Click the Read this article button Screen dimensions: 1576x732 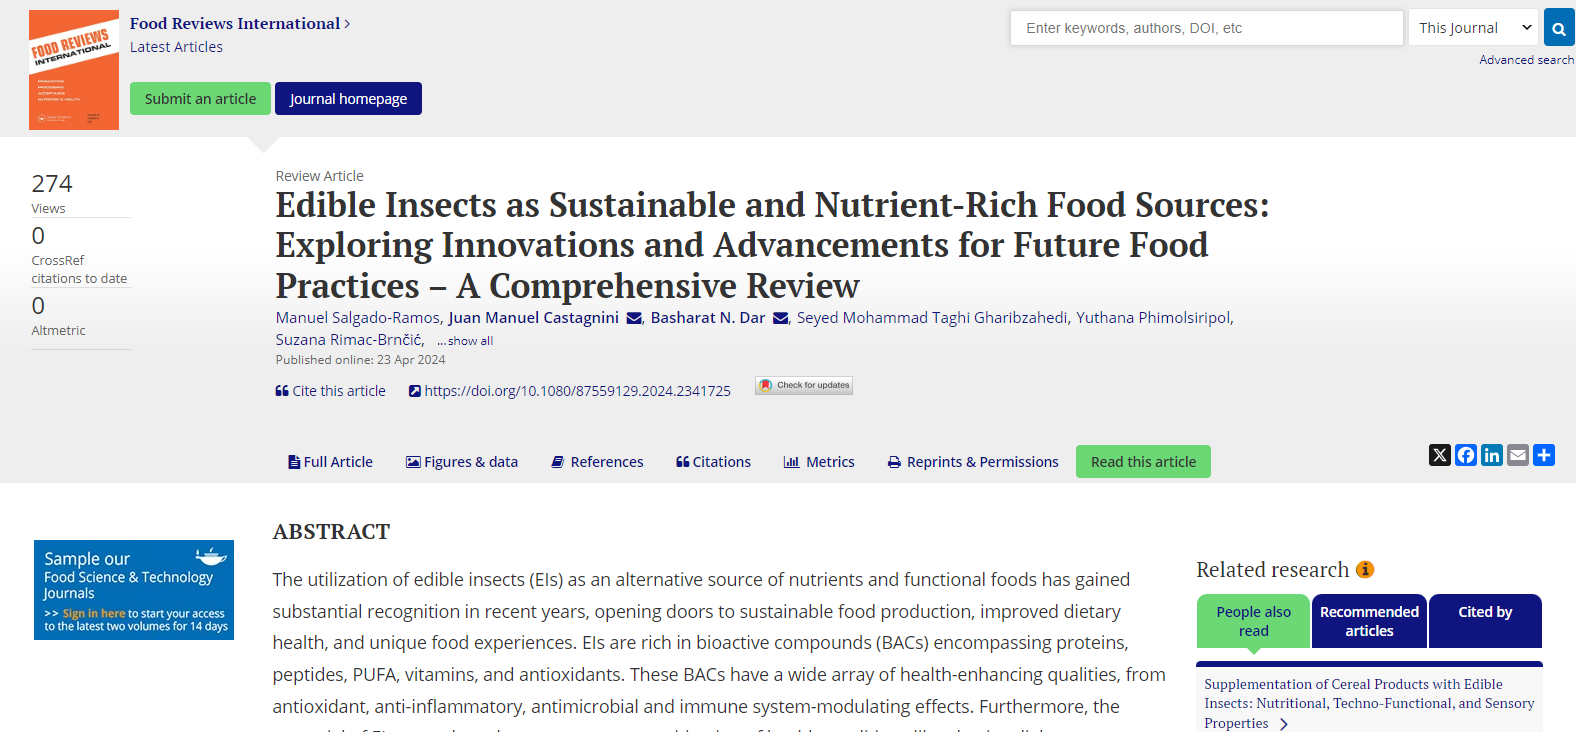[1143, 461]
